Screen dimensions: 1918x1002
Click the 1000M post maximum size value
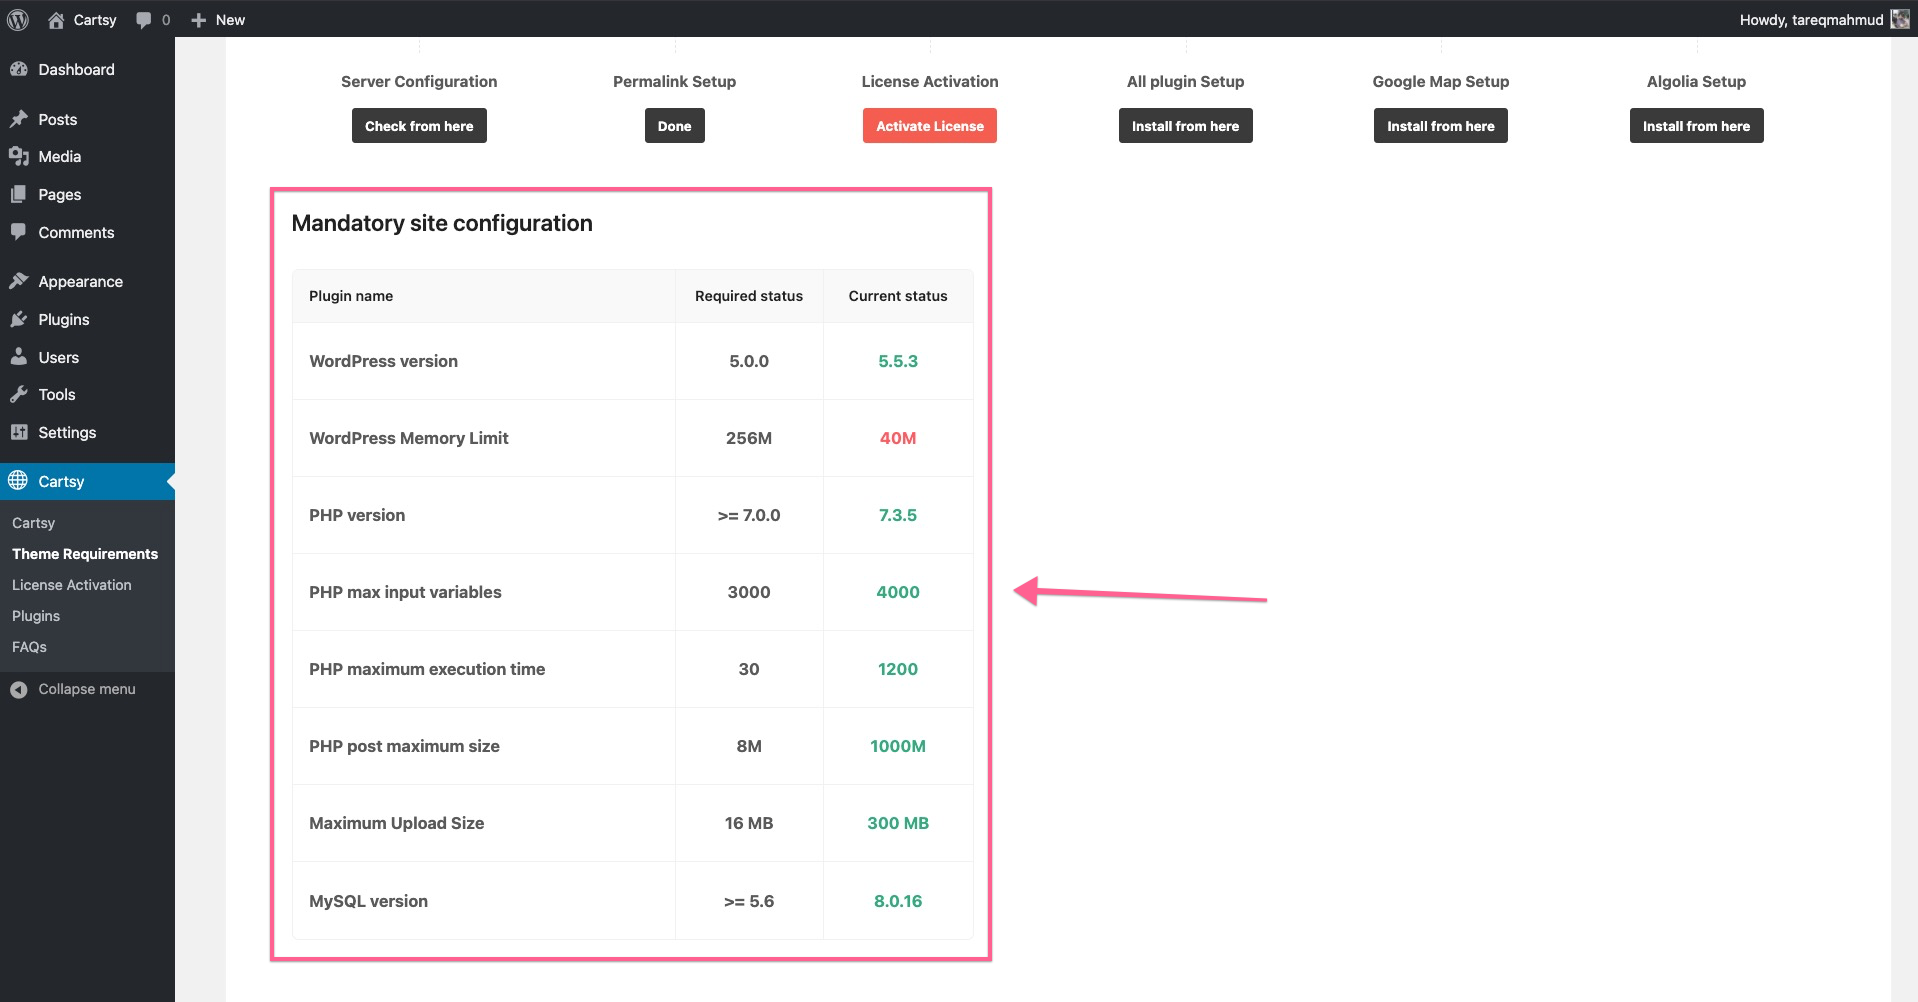point(898,746)
